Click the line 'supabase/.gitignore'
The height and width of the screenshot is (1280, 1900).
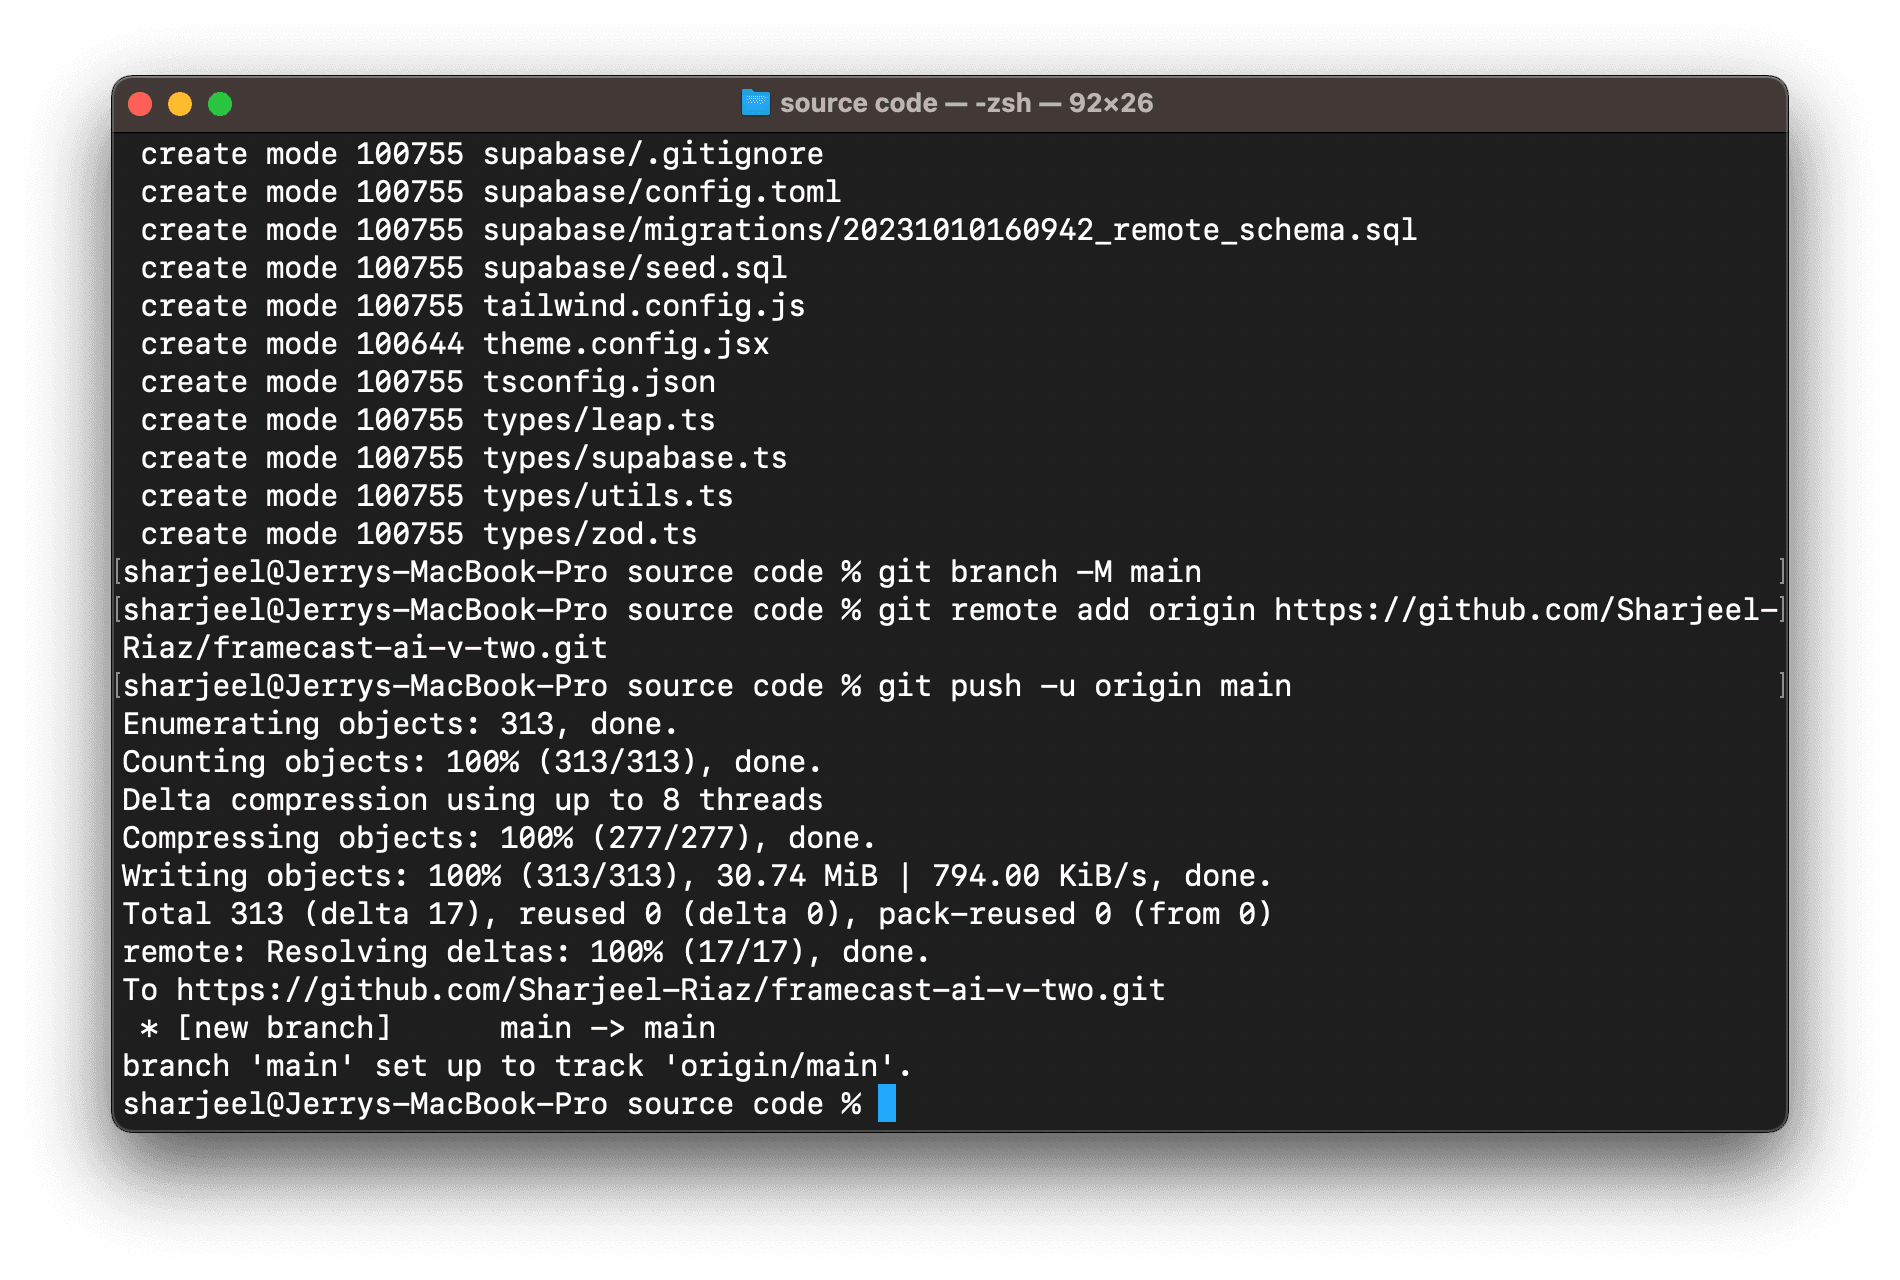coord(653,154)
